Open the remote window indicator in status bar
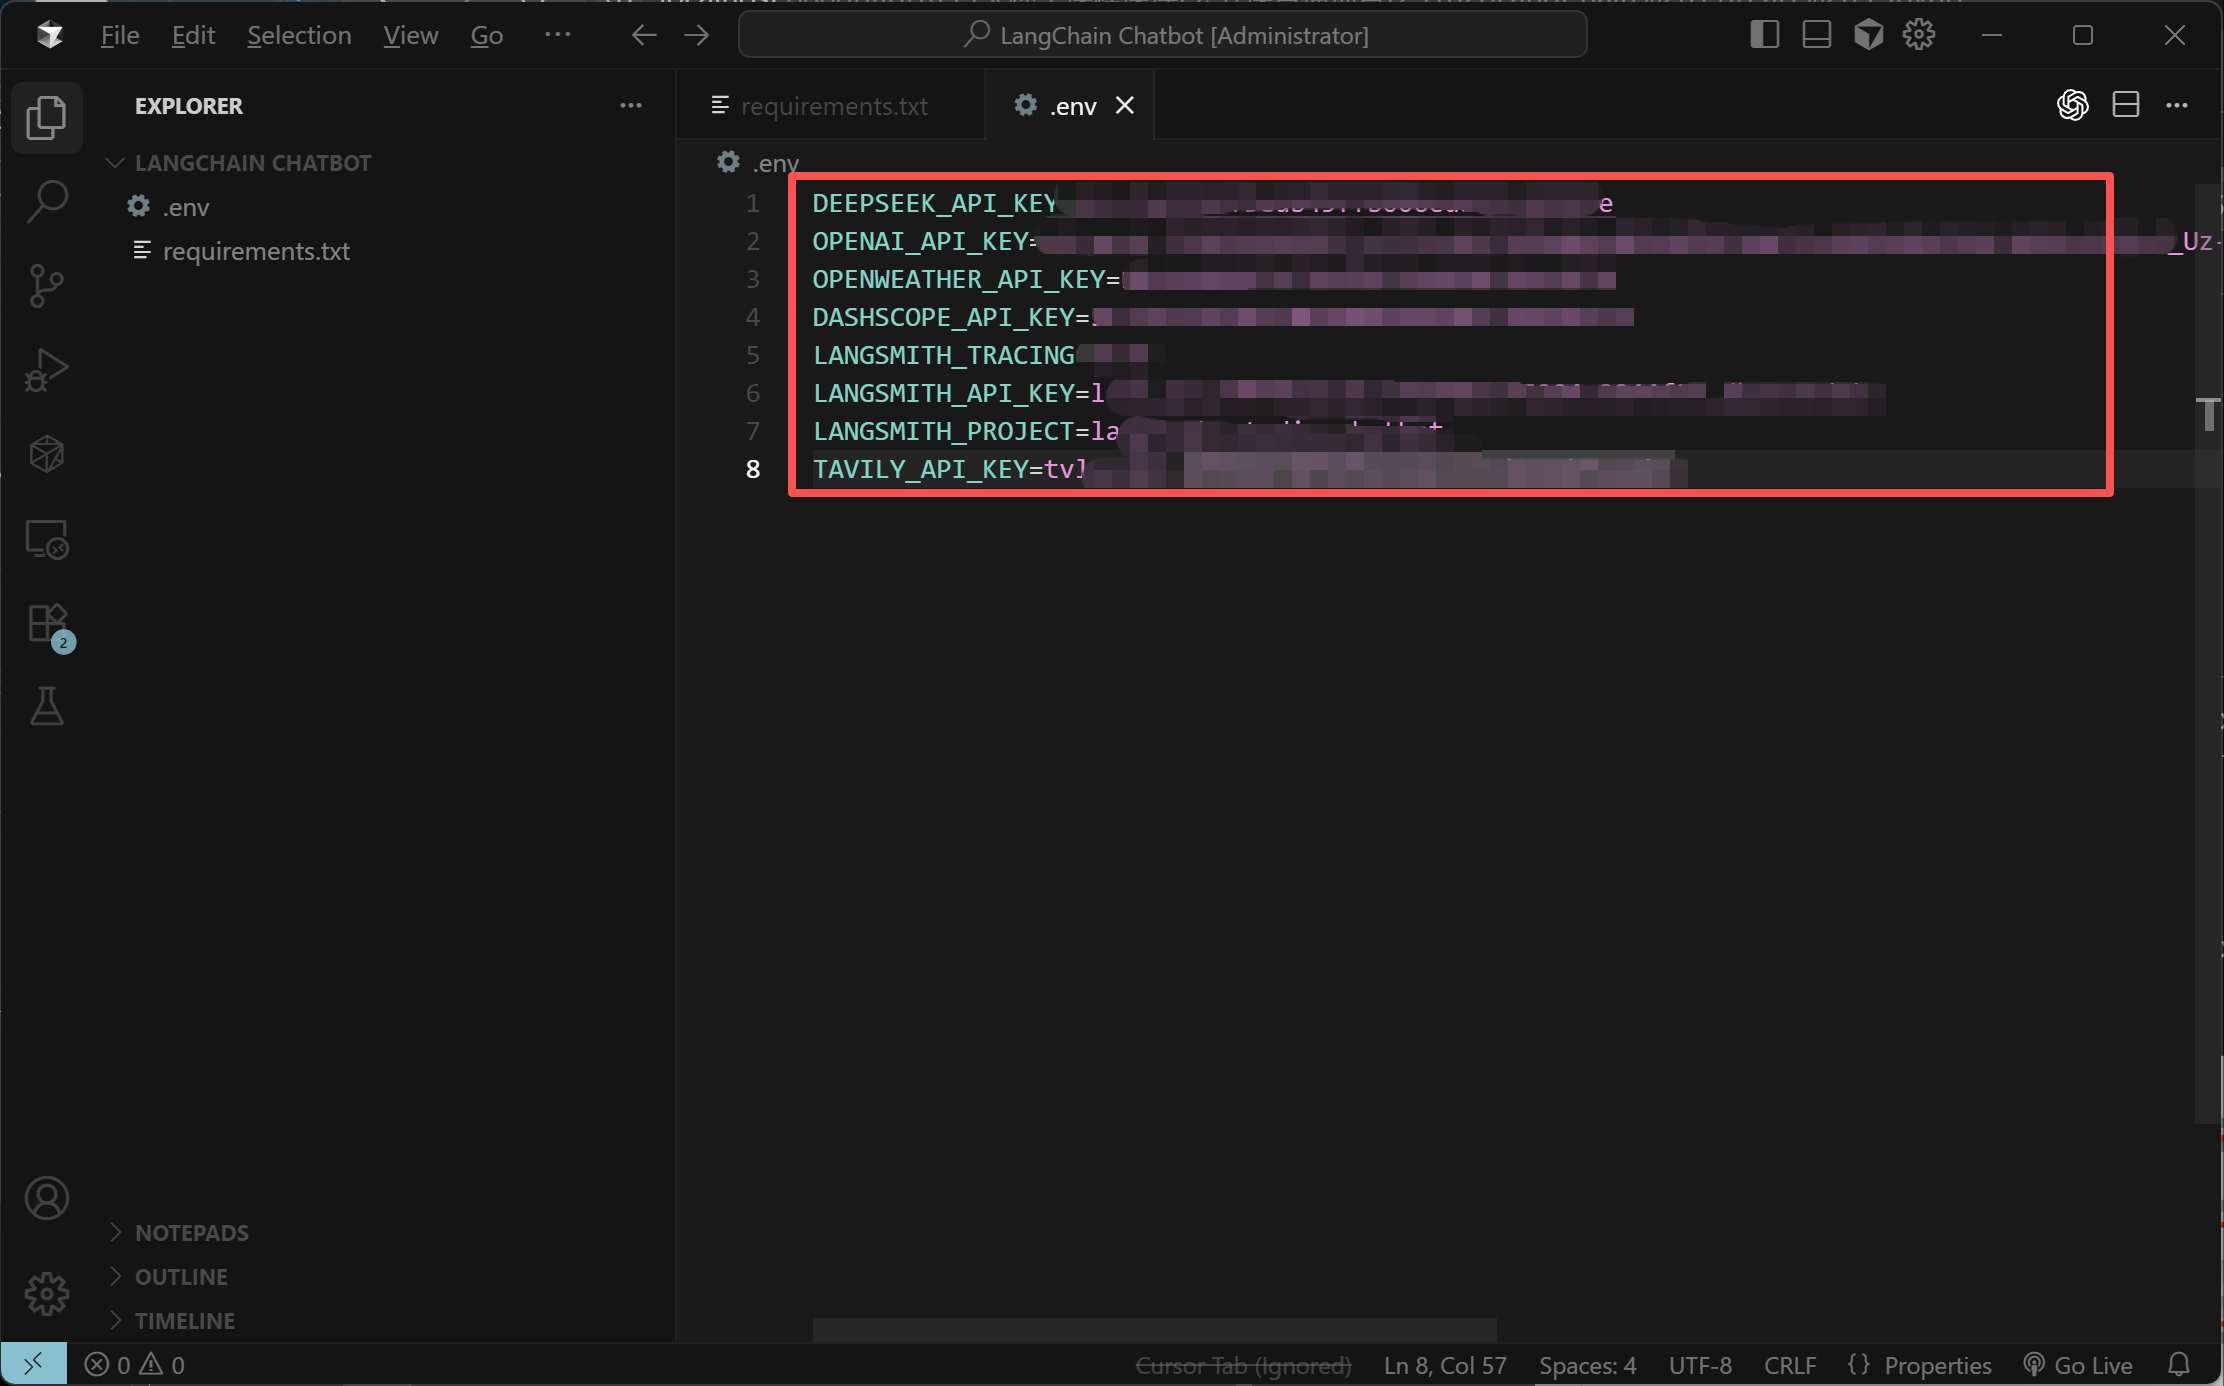2224x1386 pixels. (33, 1364)
